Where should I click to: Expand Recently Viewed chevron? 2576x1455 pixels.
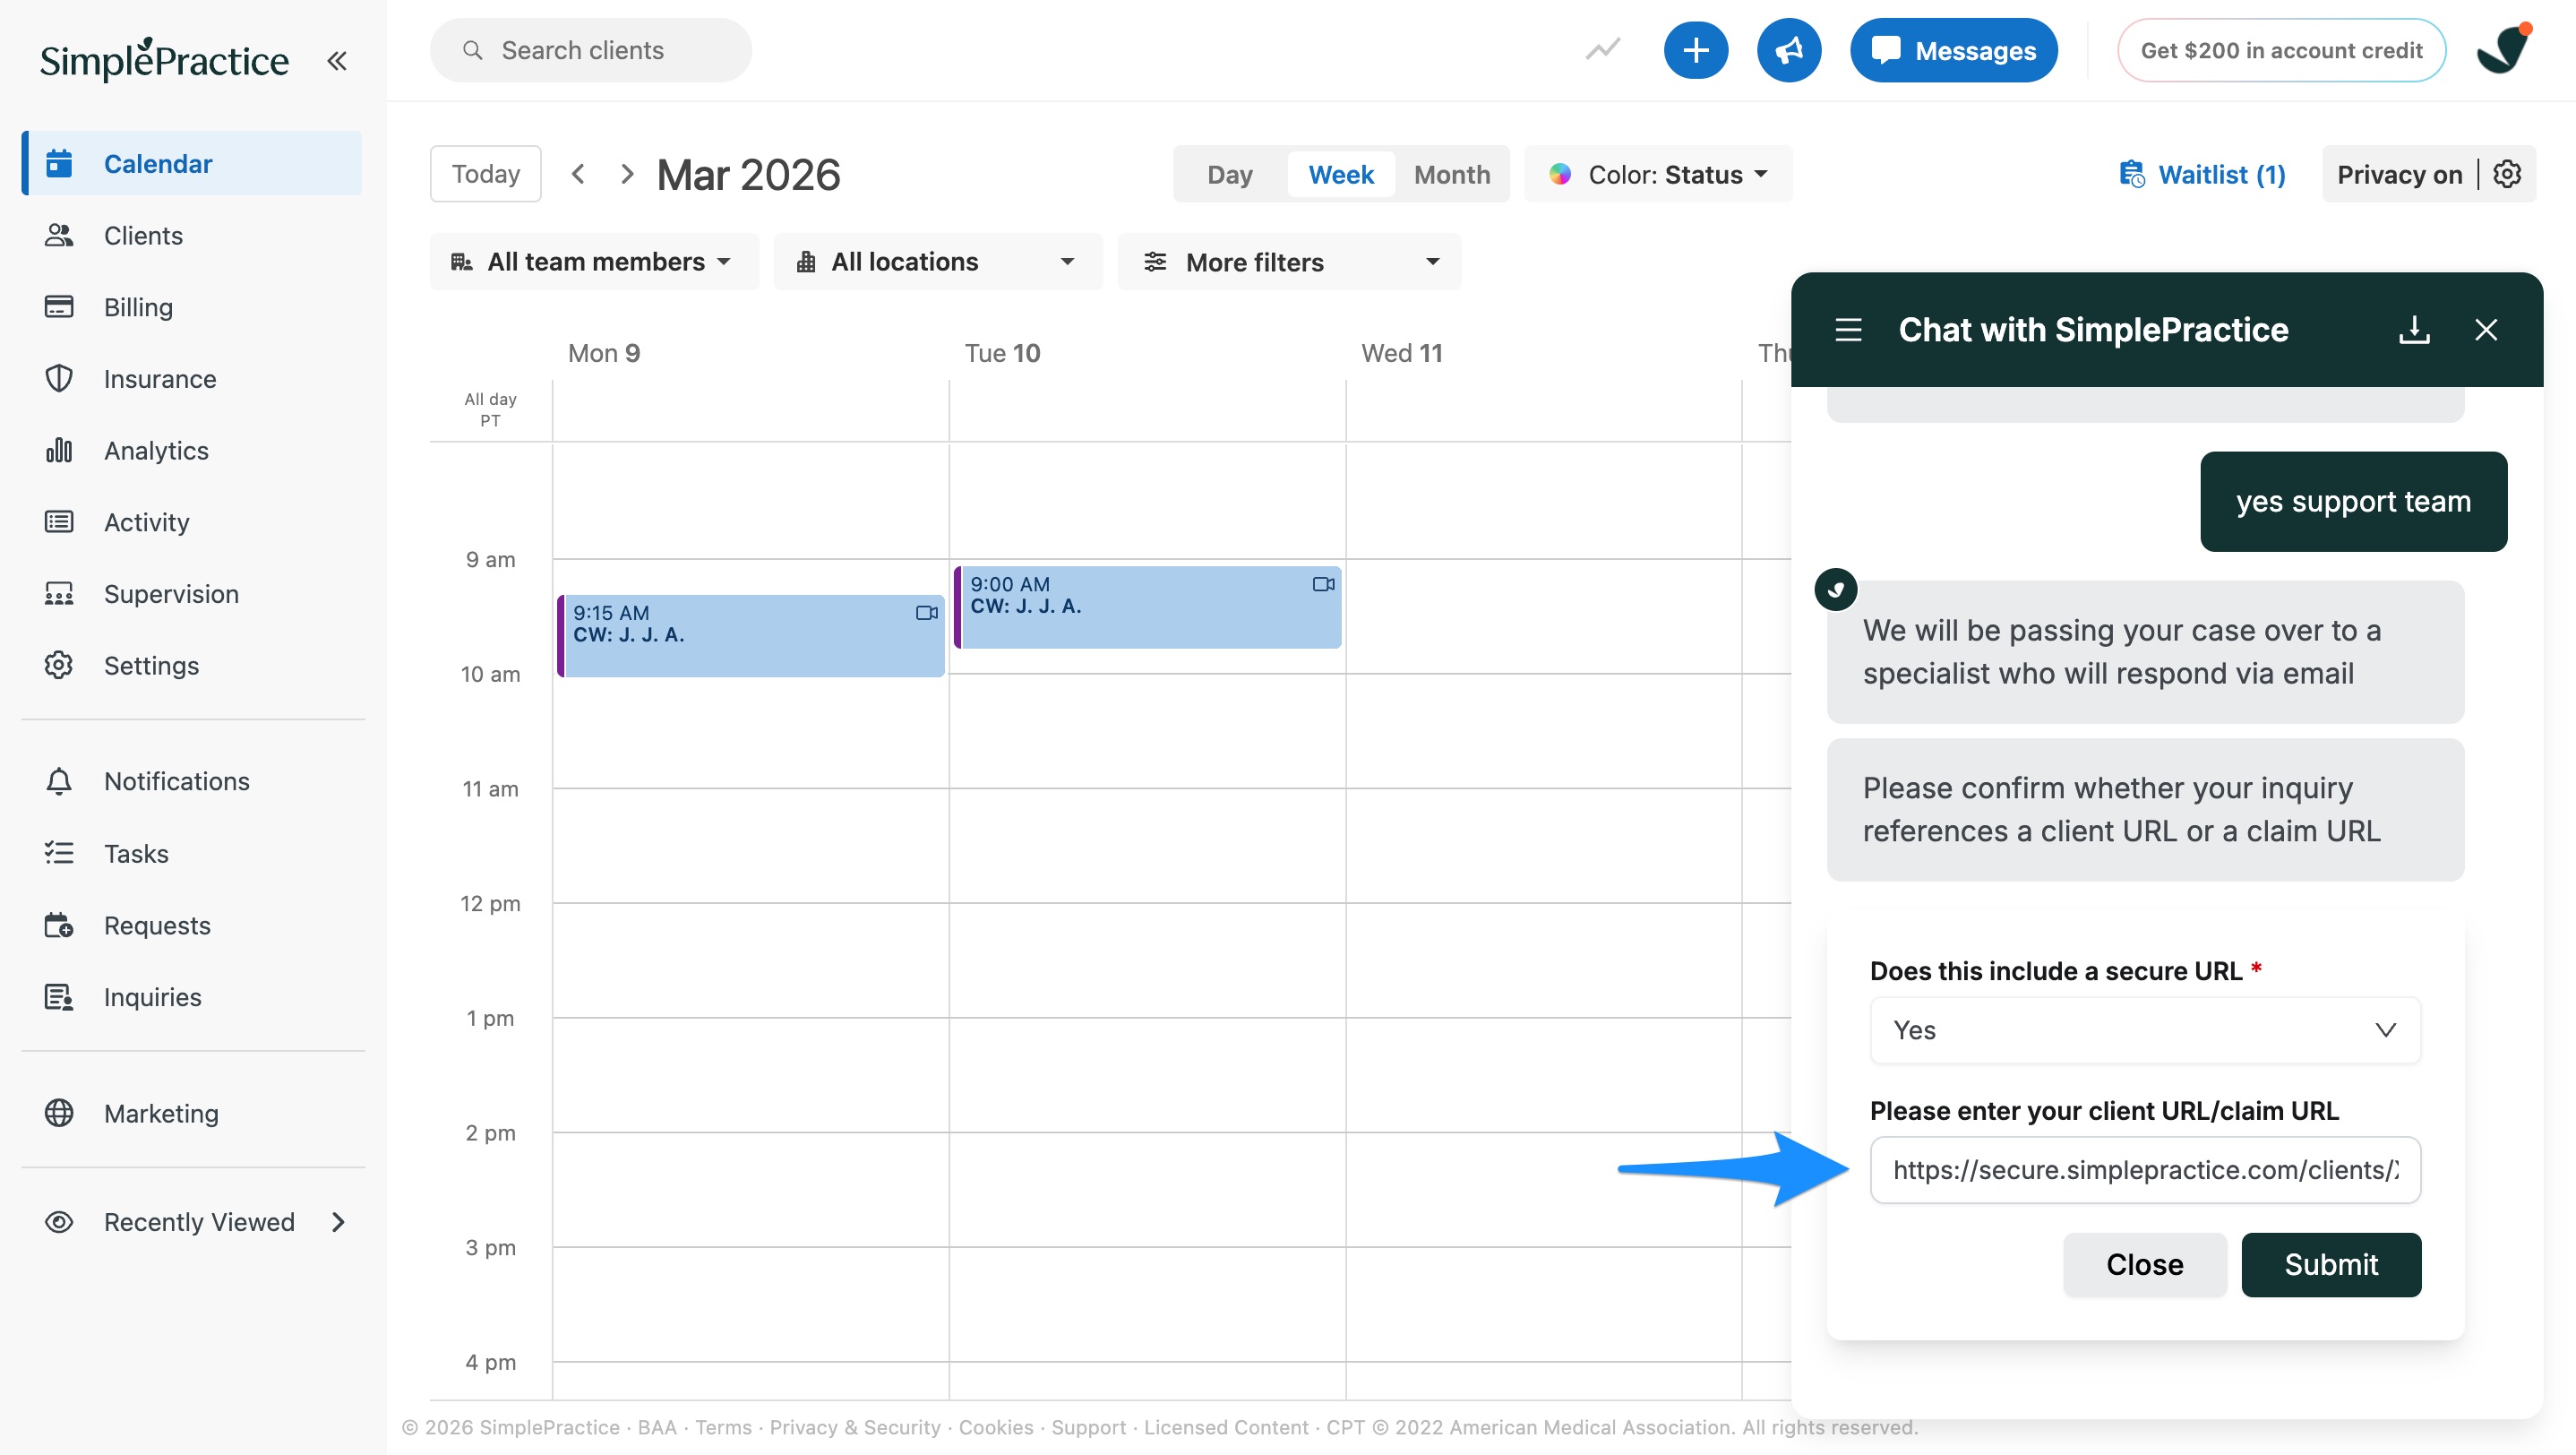coord(338,1222)
